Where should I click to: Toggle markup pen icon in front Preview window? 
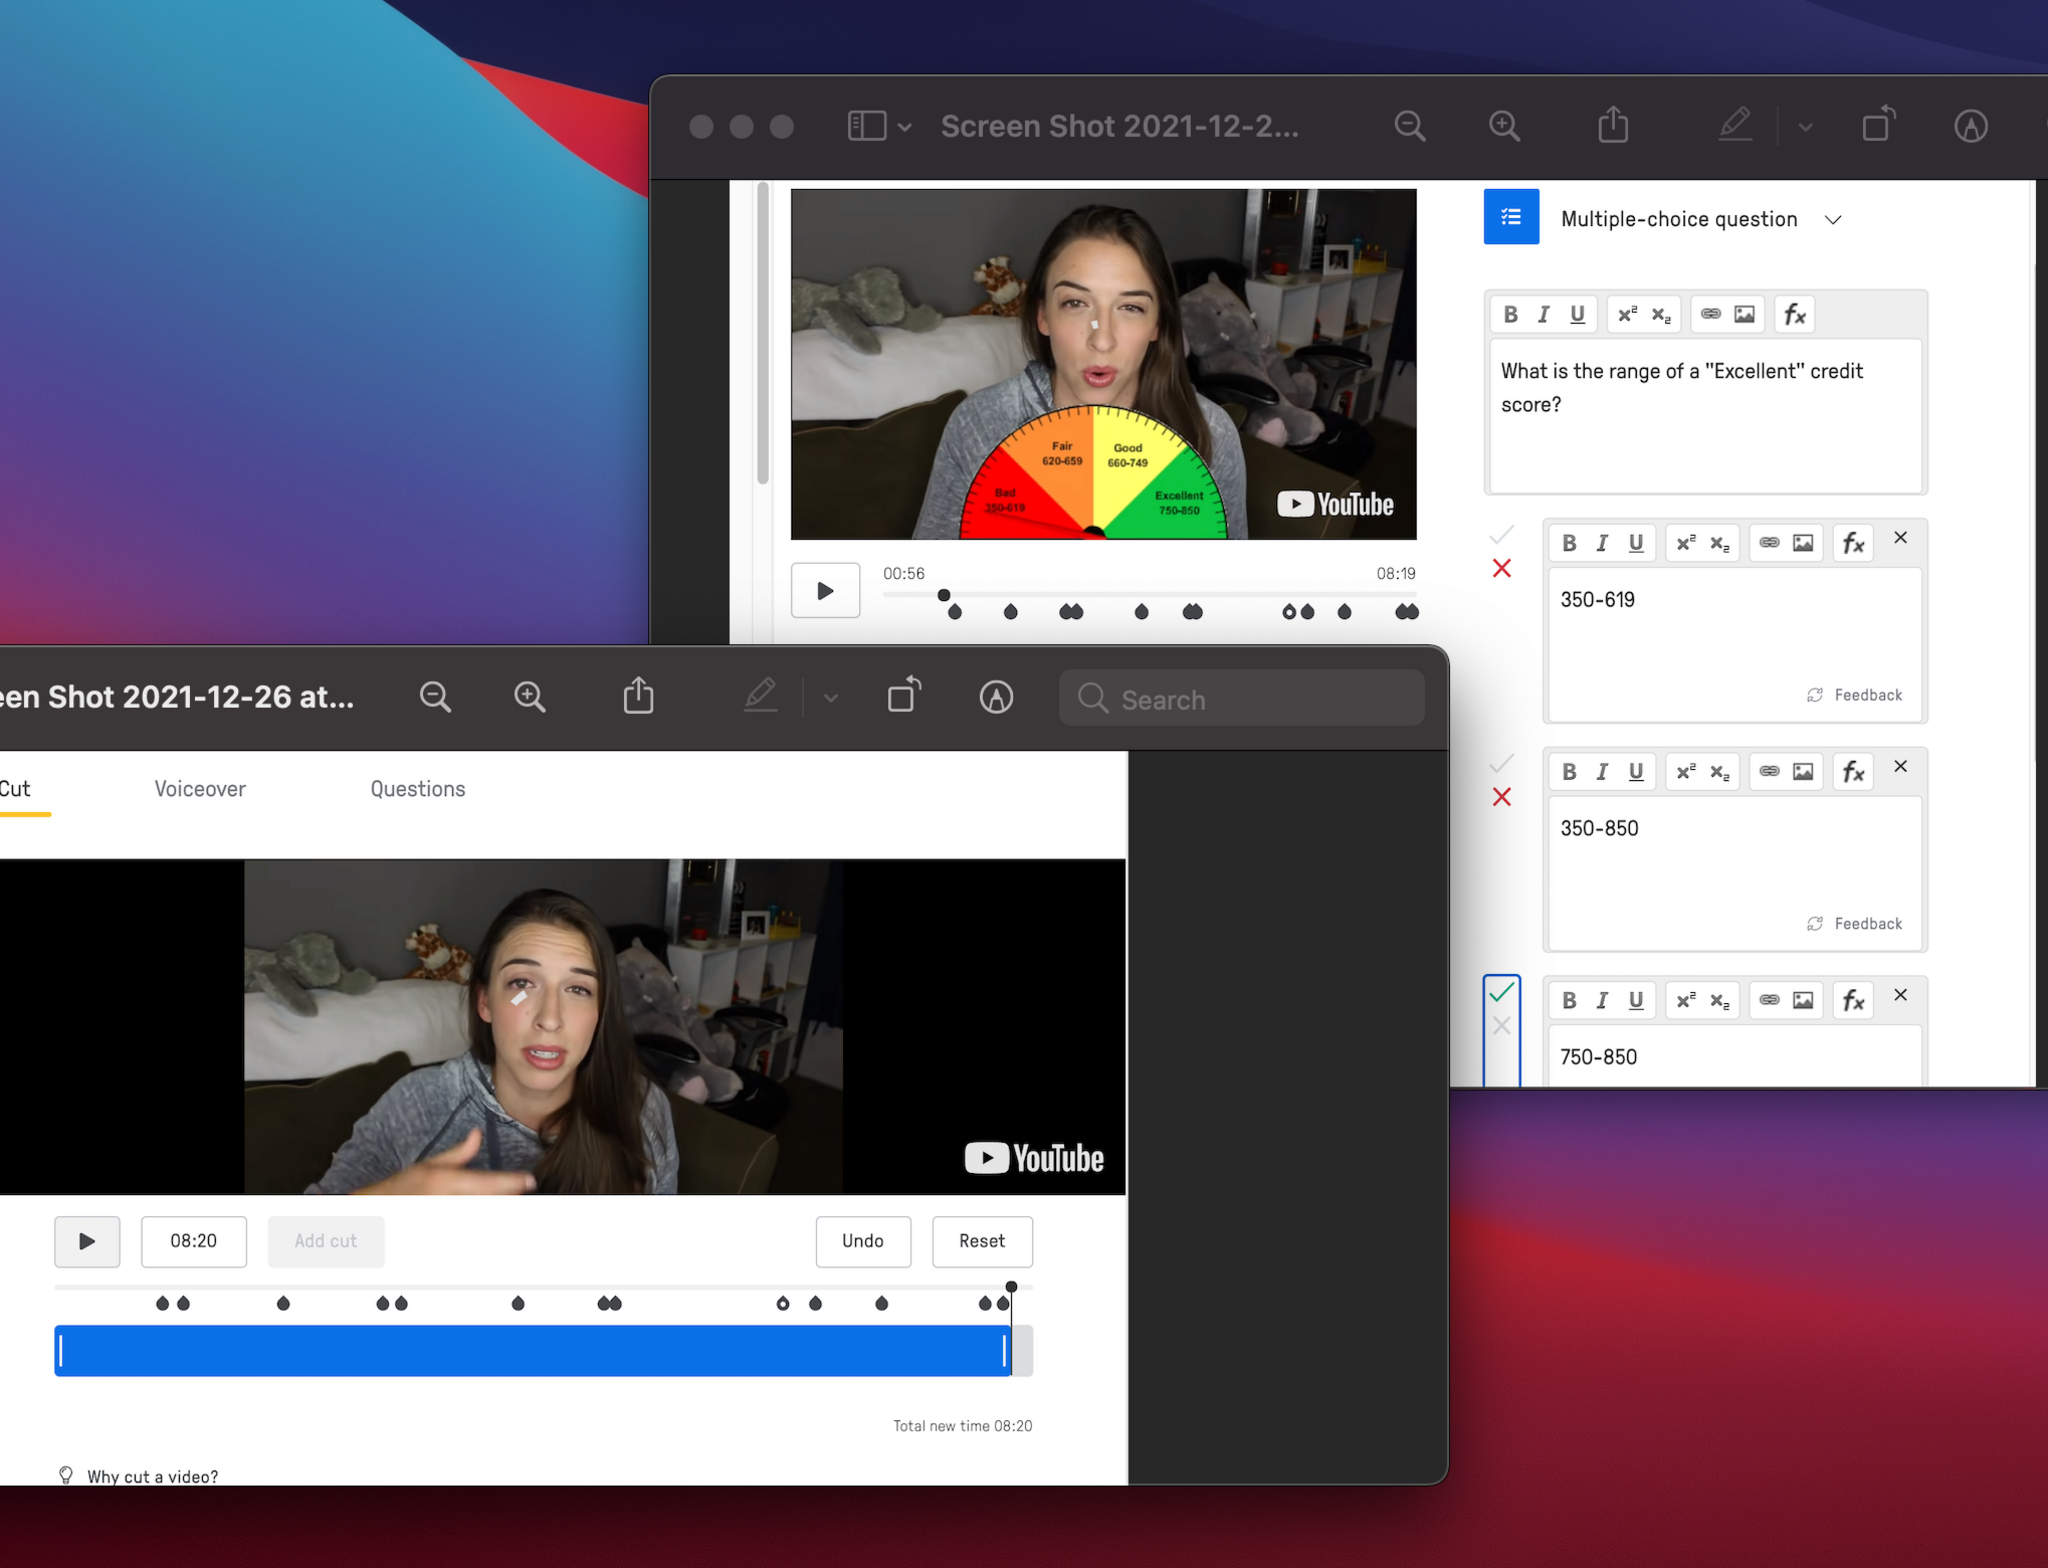760,696
